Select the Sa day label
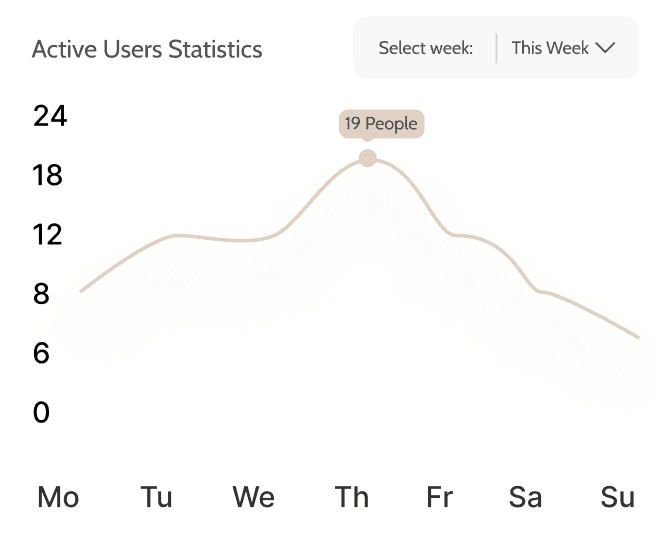This screenshot has width=657, height=543. [x=526, y=497]
